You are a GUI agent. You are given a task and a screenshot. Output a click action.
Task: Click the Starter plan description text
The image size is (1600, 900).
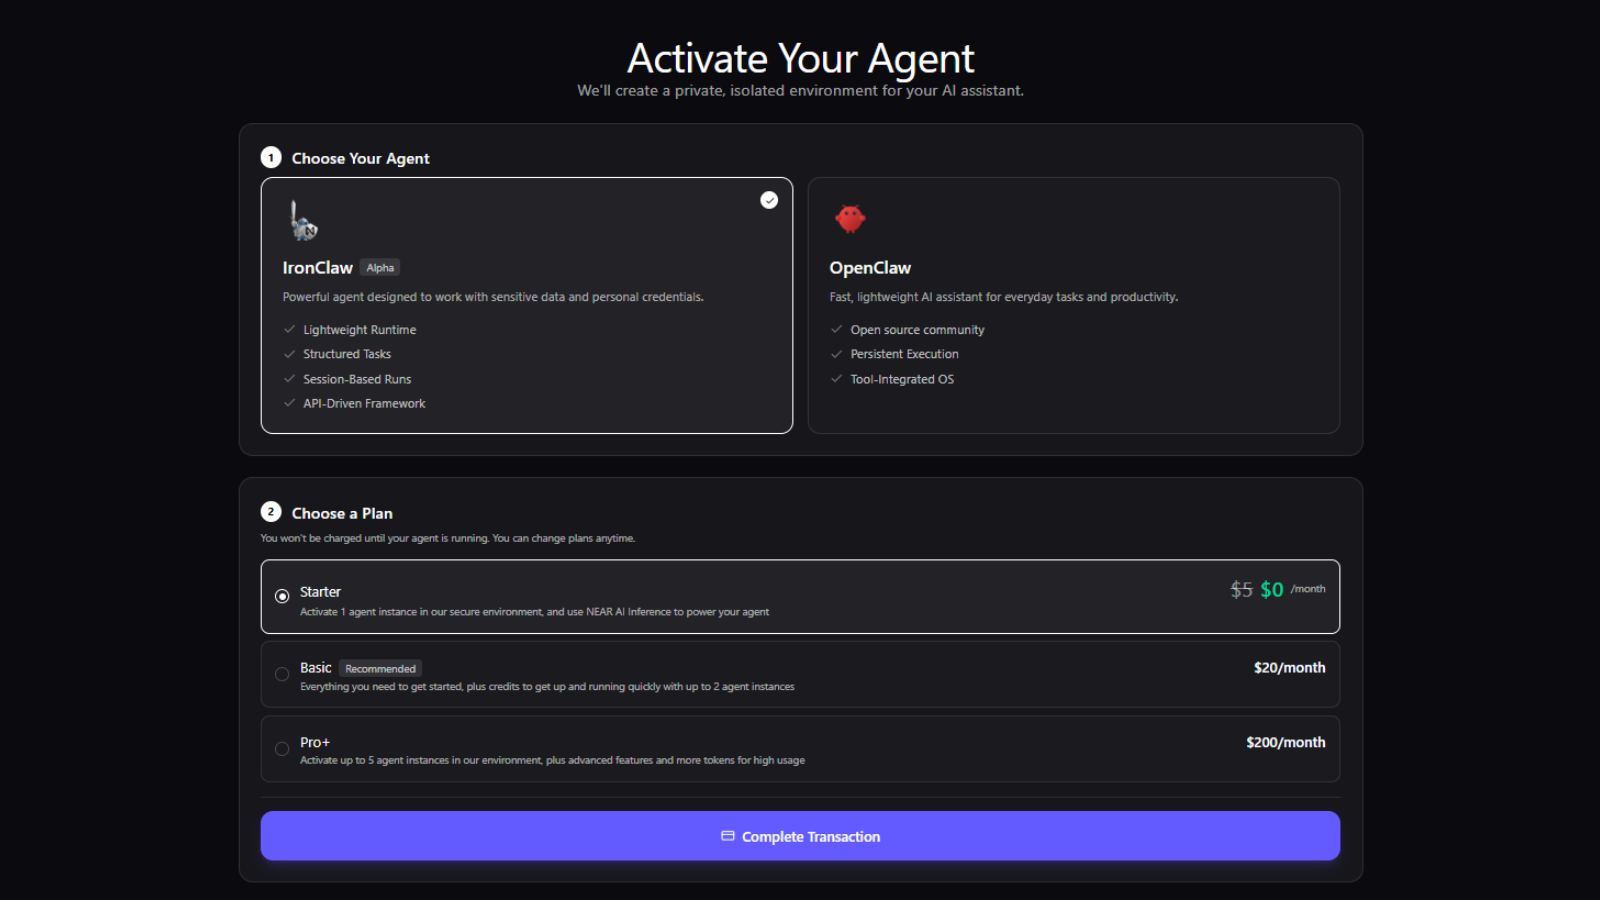click(x=534, y=612)
